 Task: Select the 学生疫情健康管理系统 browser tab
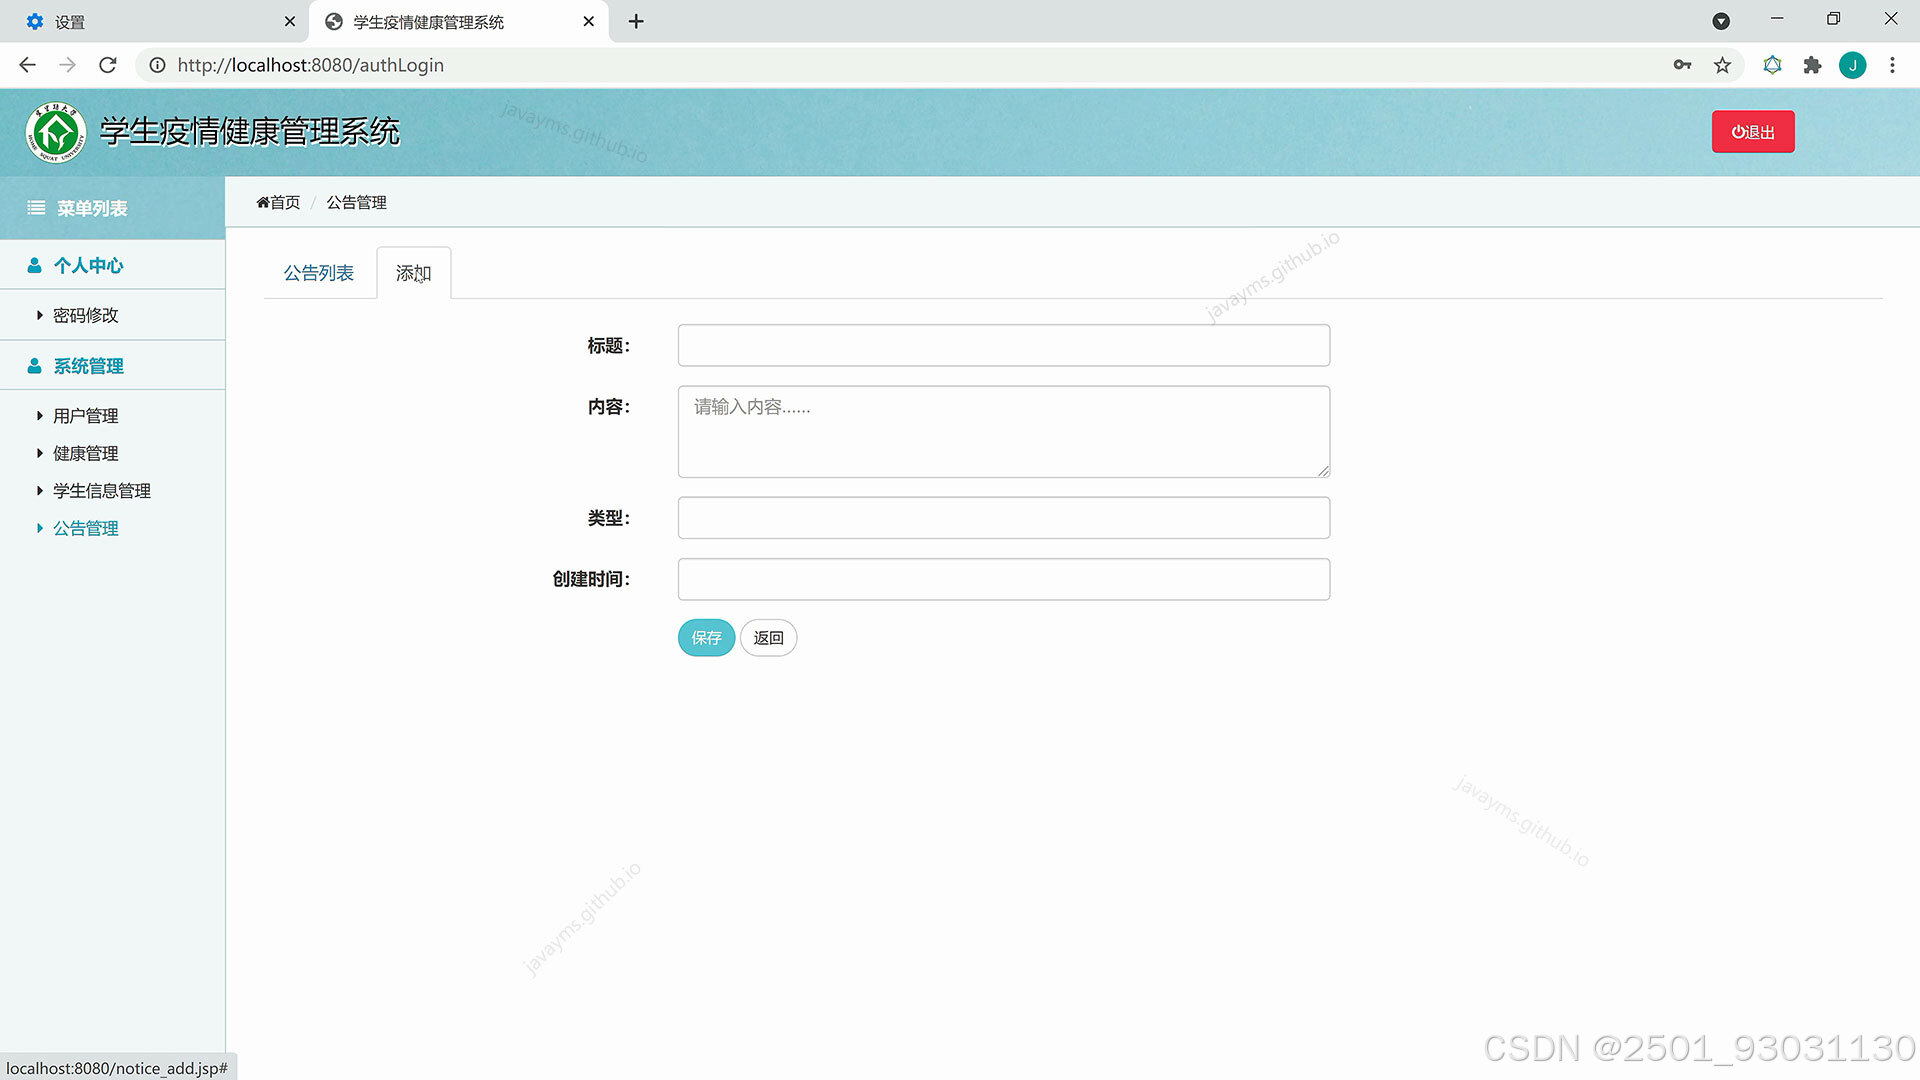coord(459,21)
